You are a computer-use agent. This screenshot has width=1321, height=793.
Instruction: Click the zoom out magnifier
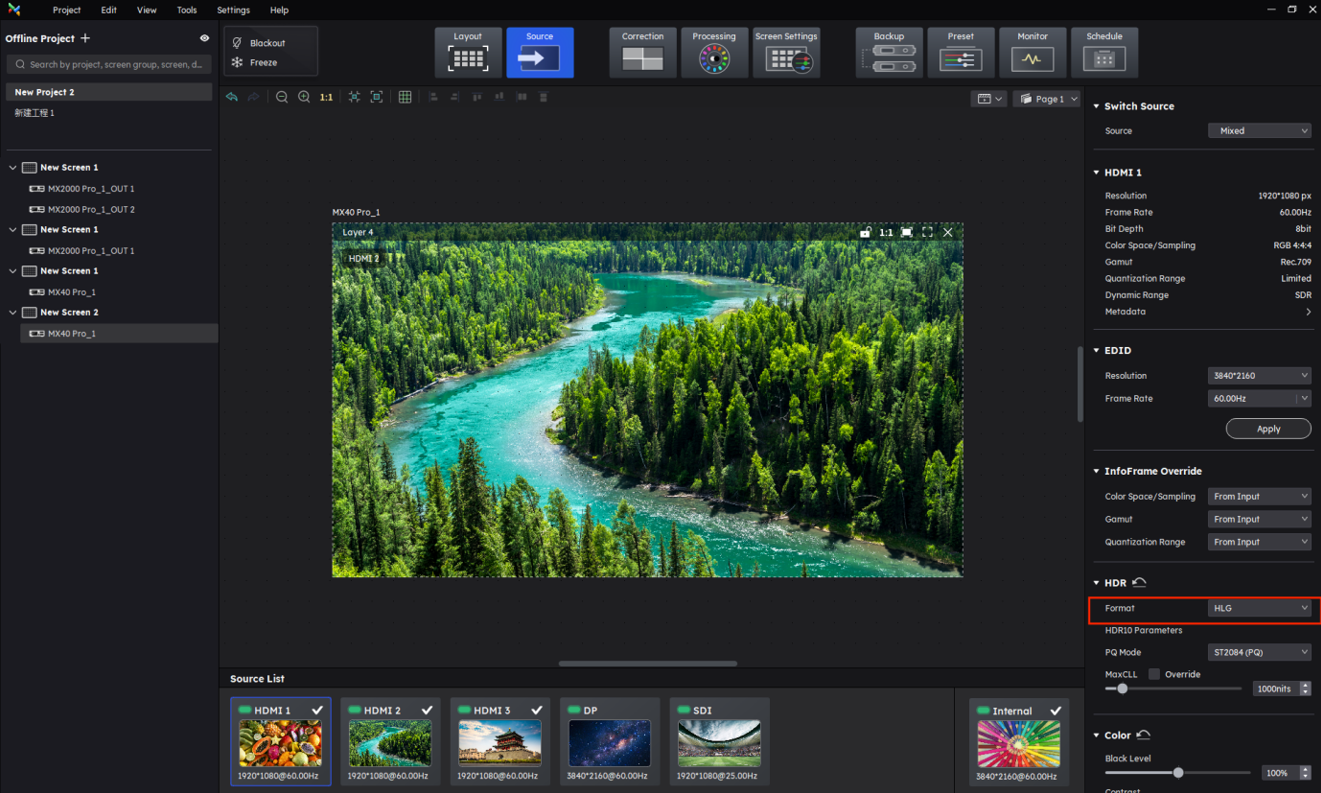(x=282, y=97)
